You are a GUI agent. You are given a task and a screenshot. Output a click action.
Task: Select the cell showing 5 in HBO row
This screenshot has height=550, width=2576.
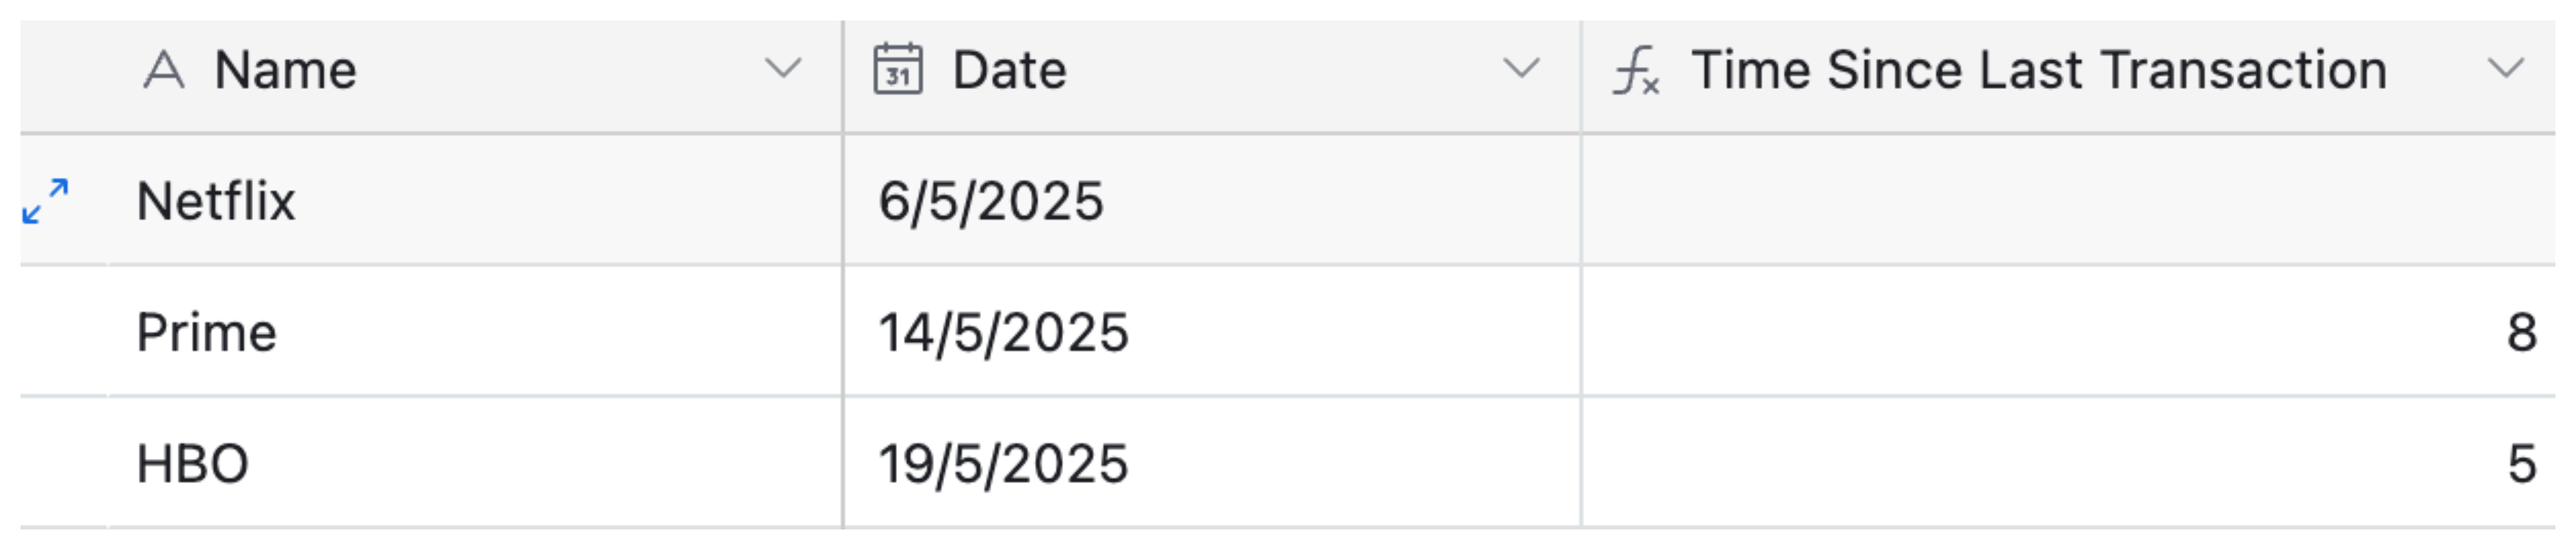point(2066,464)
